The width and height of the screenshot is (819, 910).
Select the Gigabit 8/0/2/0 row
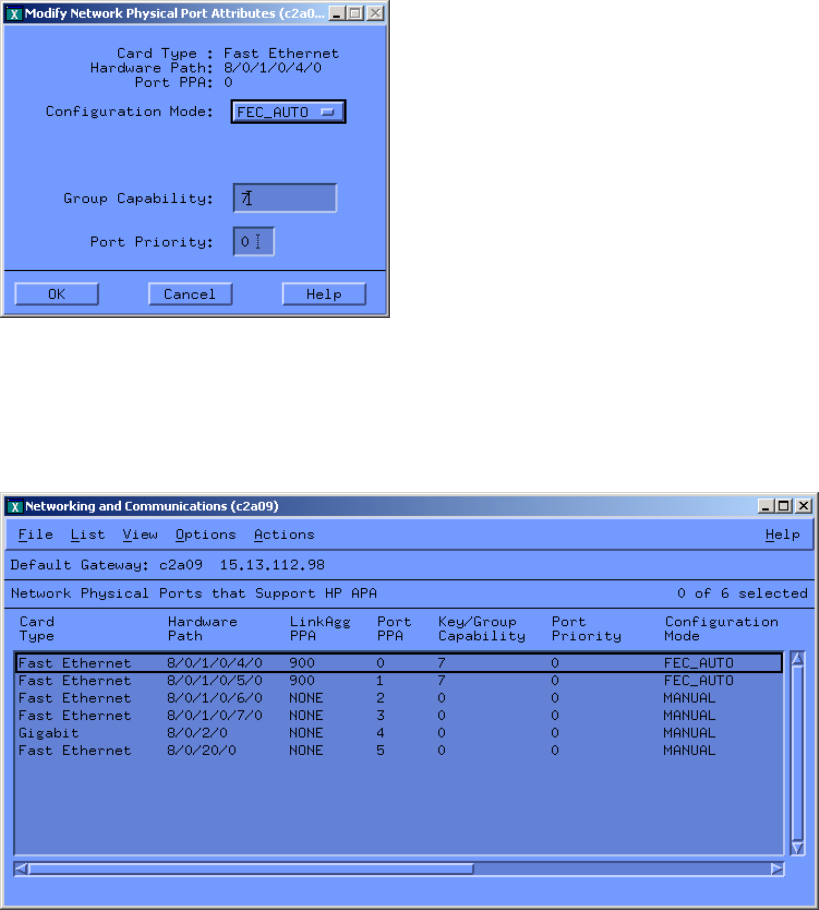(399, 732)
